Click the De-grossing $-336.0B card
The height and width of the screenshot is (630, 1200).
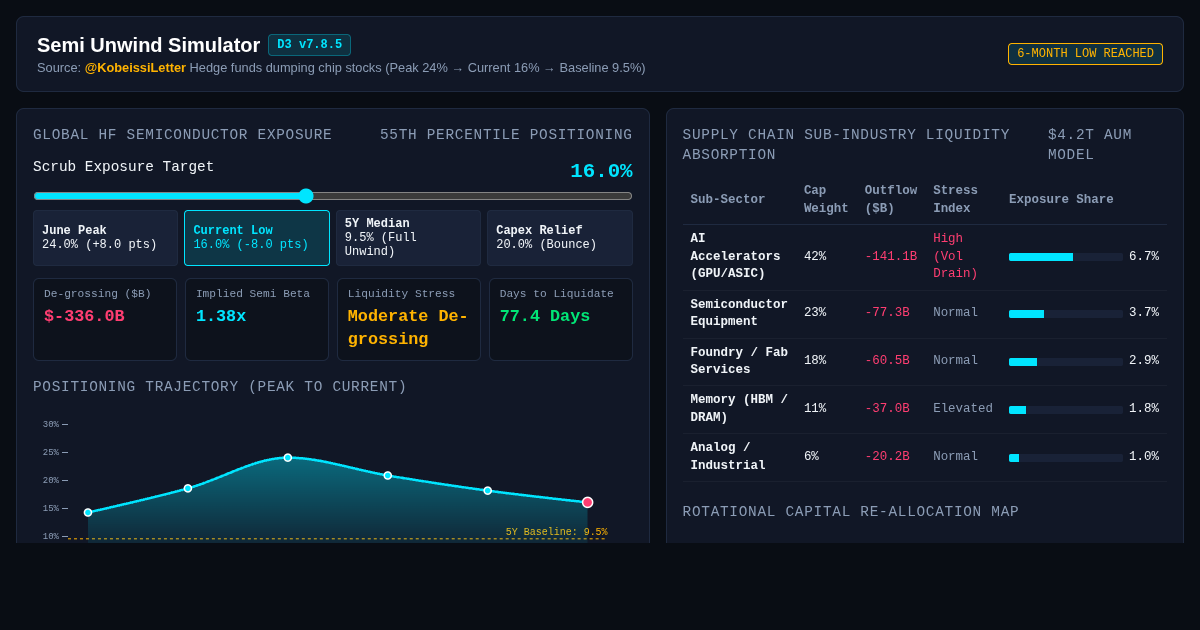[105, 319]
